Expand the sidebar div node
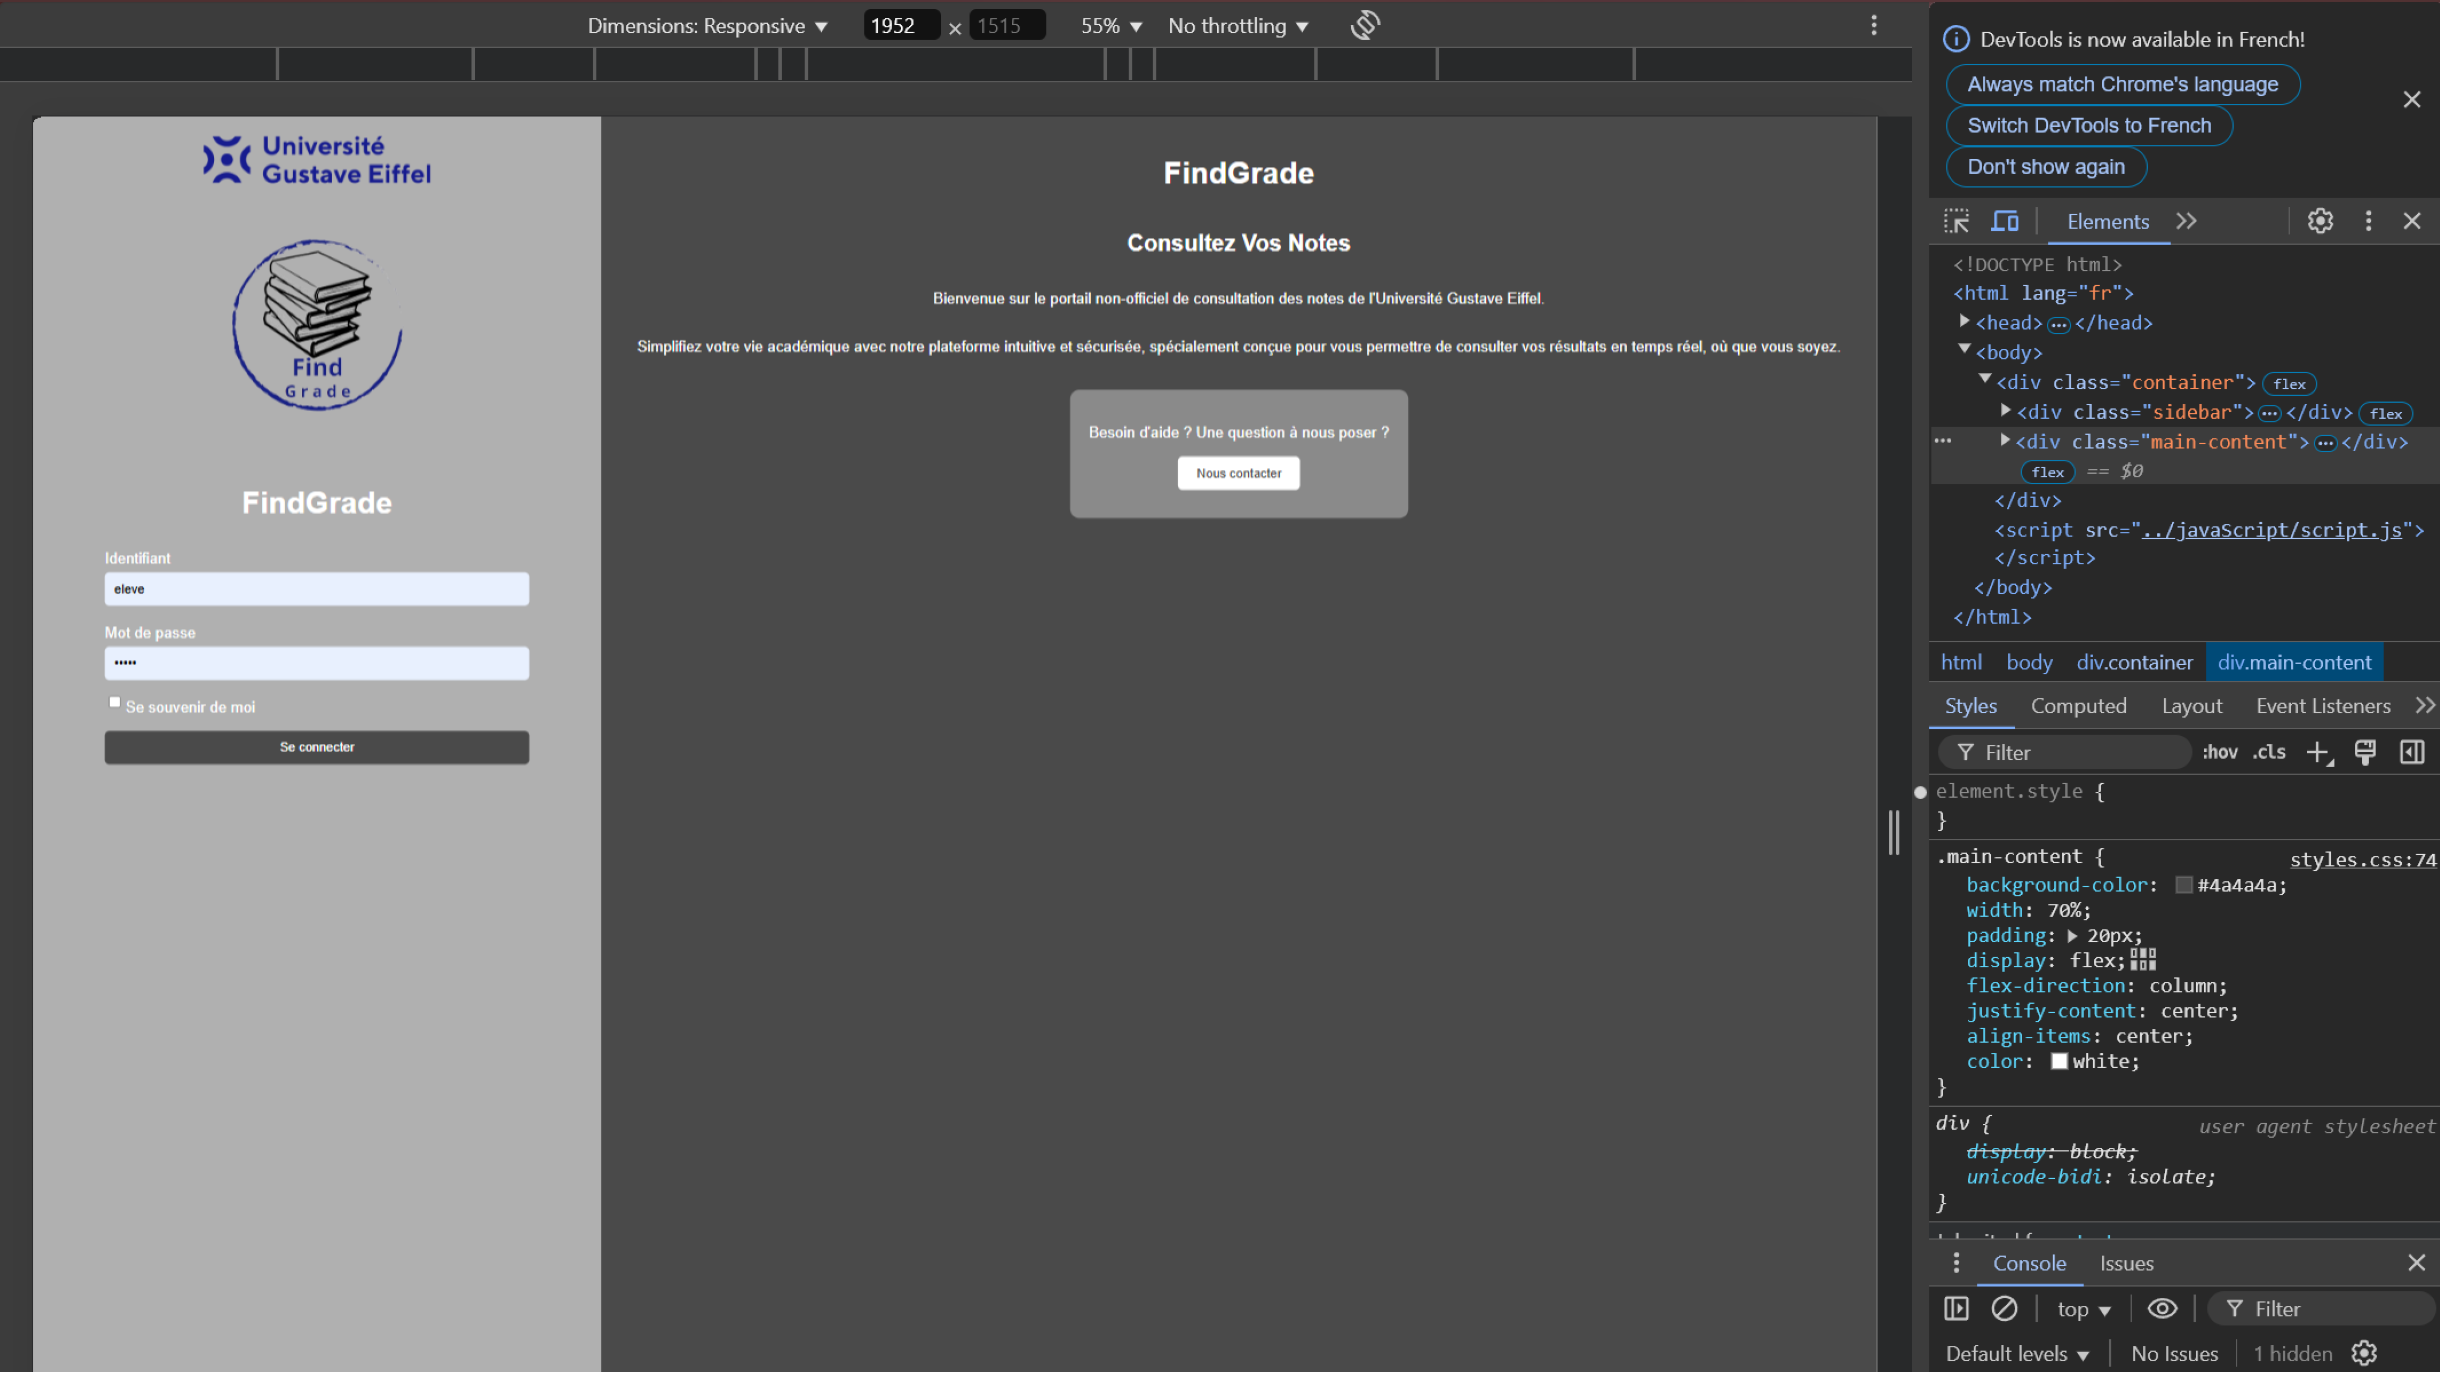Screen dimensions: 2440x1373 (x=2005, y=411)
